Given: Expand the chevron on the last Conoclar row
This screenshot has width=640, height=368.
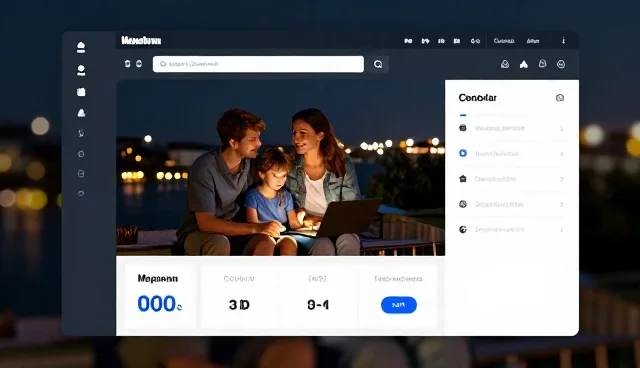Looking at the screenshot, I should [562, 230].
